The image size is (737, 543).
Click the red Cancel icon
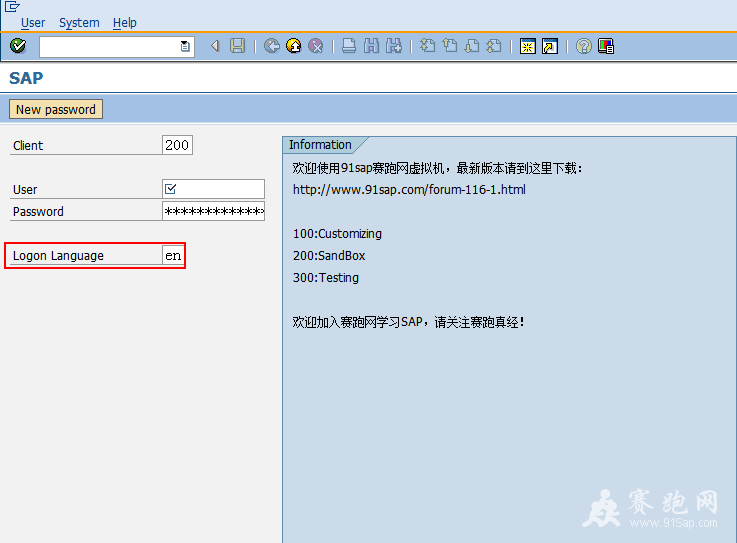click(316, 46)
